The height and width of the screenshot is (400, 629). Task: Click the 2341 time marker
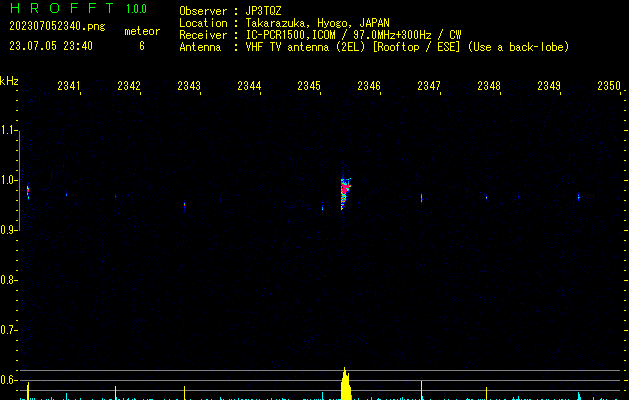(x=69, y=87)
